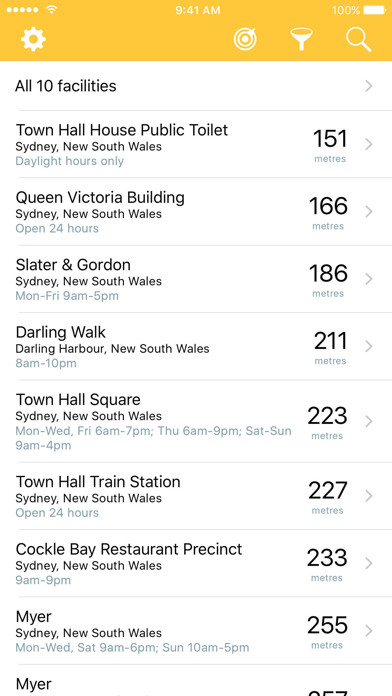The height and width of the screenshot is (696, 392).
Task: Select Darling Walk in the list
Action: tap(196, 347)
